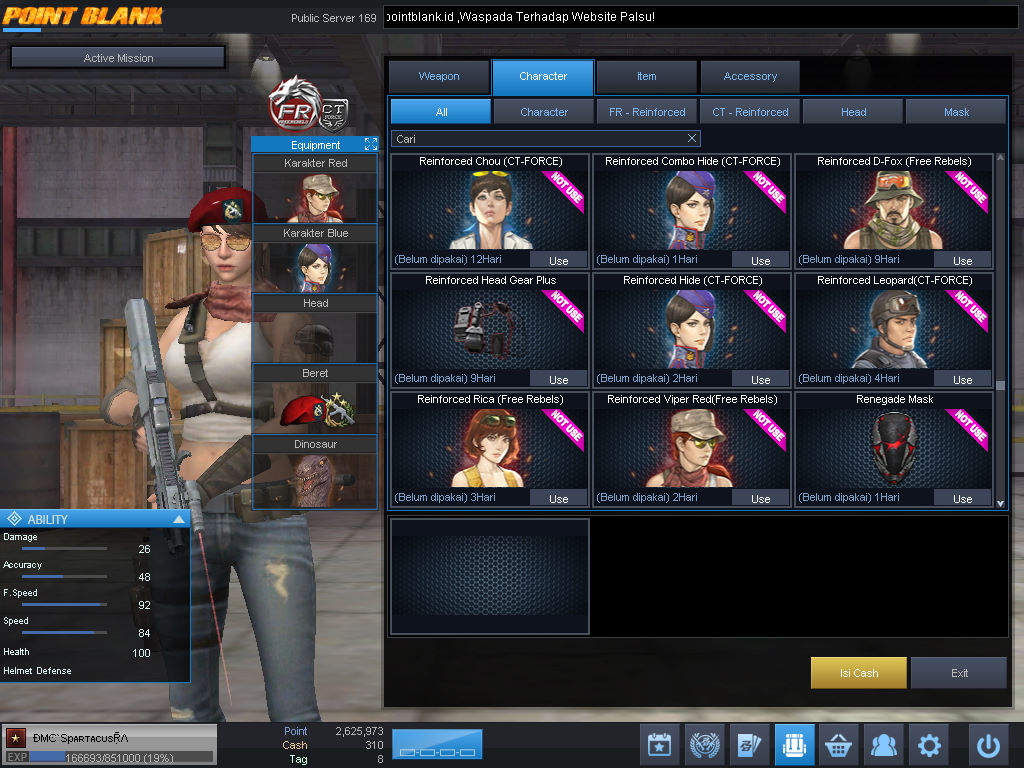Open the settings gear icon
Image resolution: width=1024 pixels, height=768 pixels.
click(929, 744)
